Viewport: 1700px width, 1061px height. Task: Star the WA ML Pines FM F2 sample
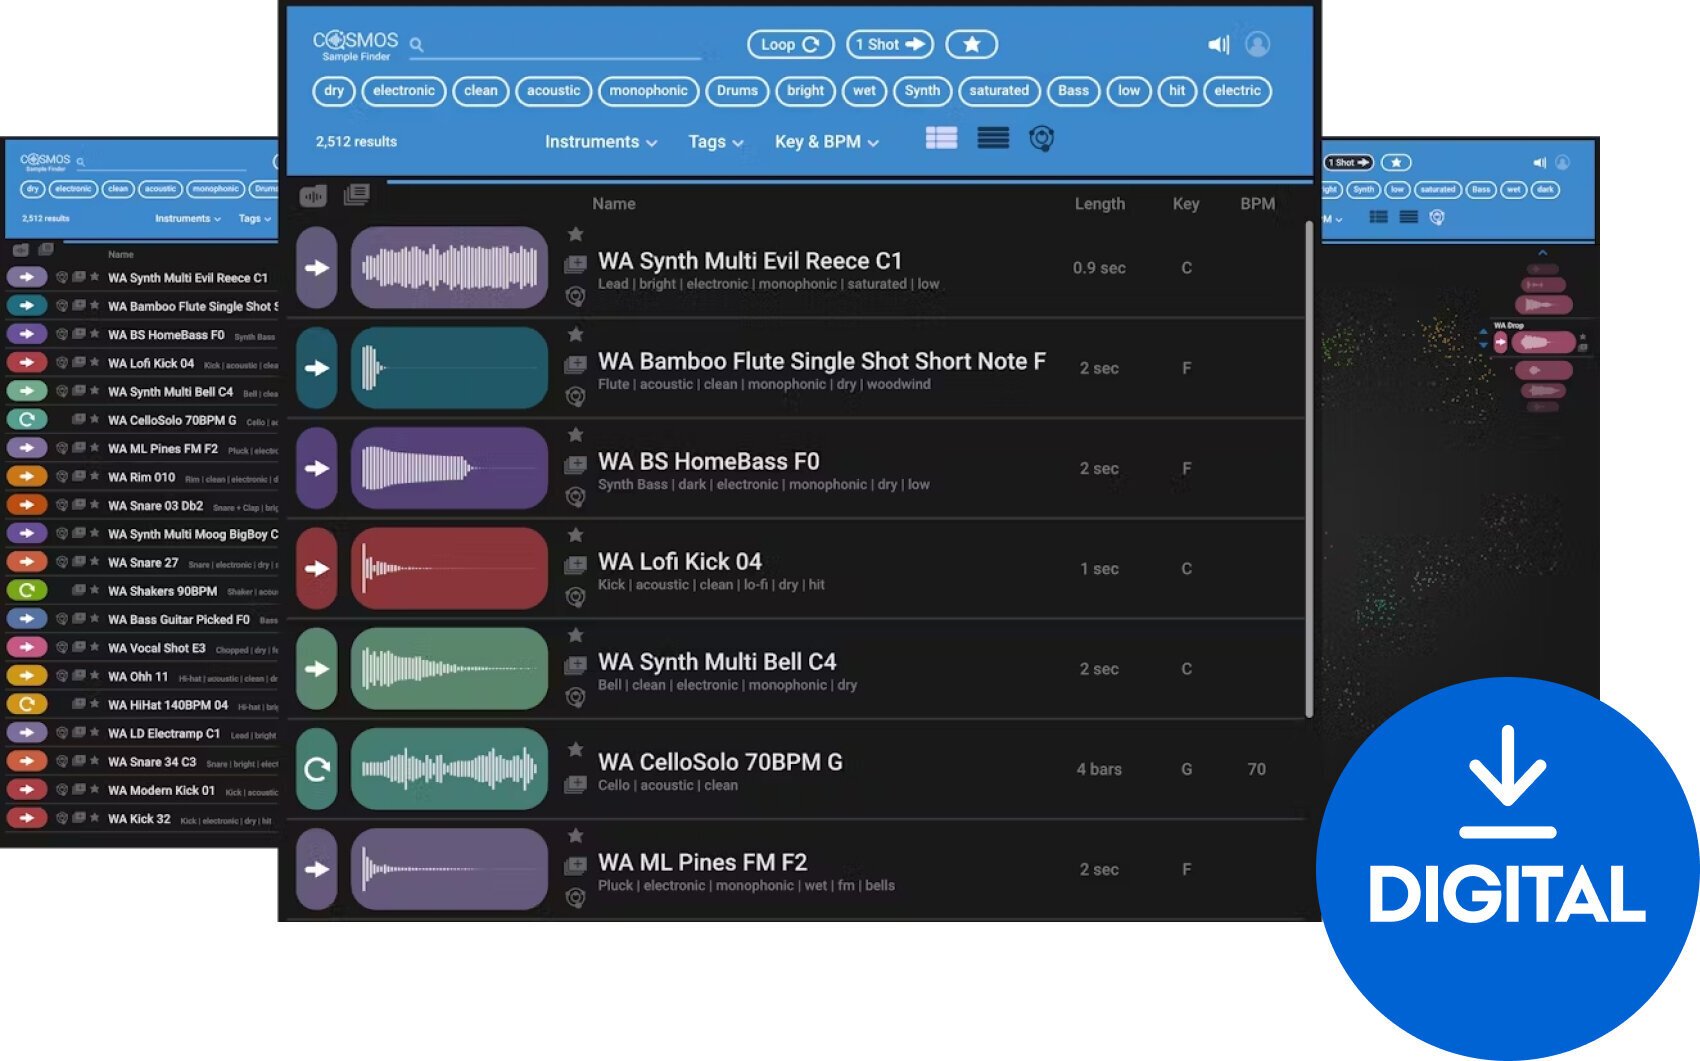point(575,835)
